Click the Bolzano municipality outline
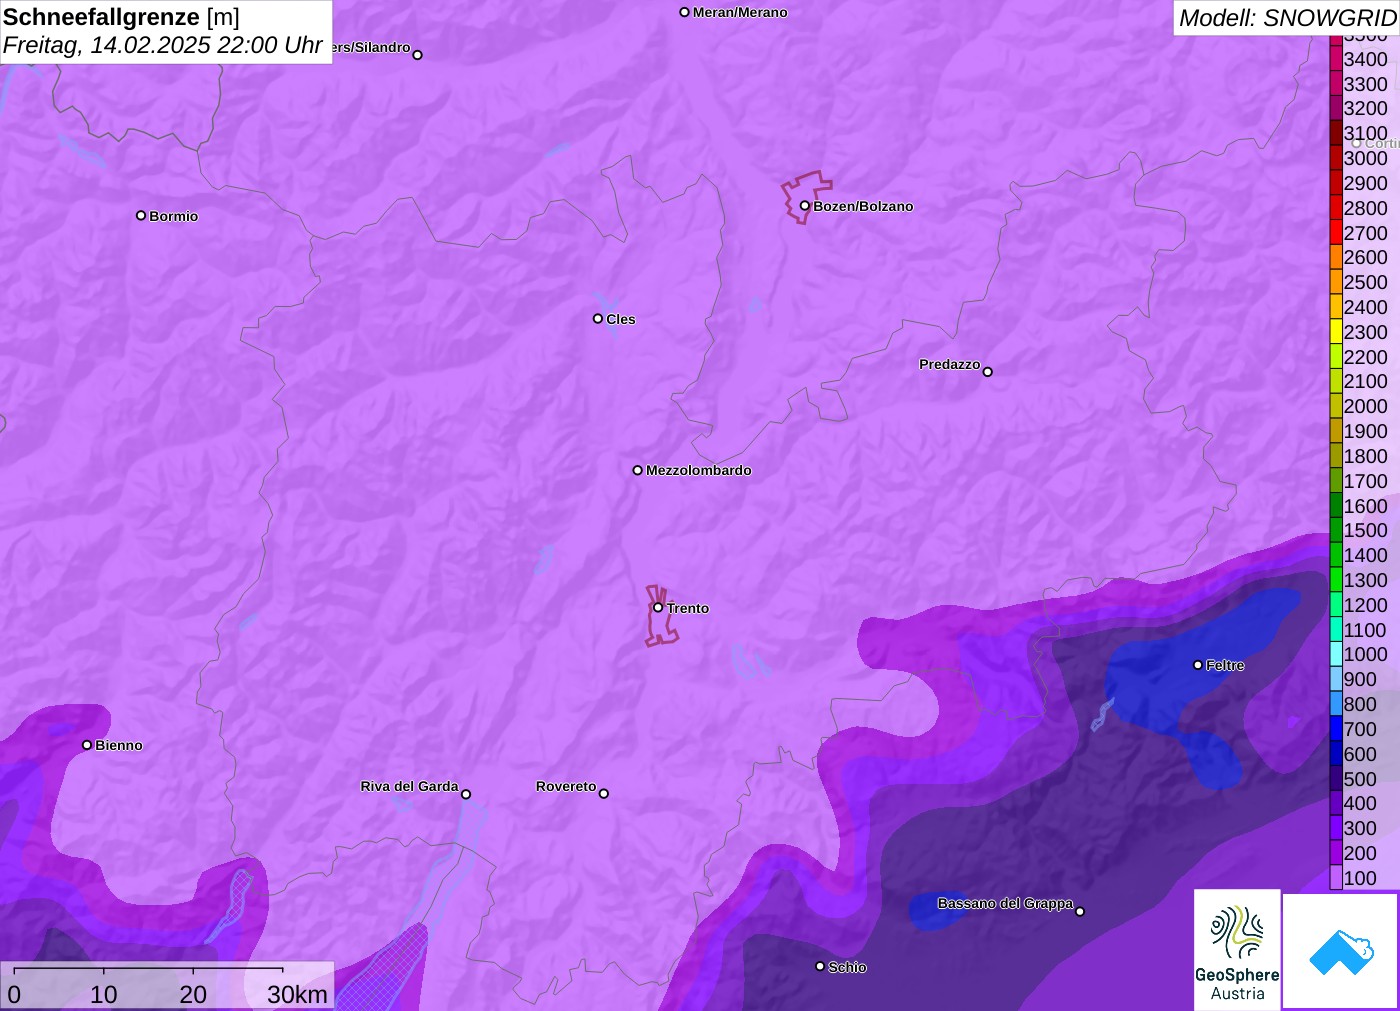The image size is (1400, 1011). point(805,196)
